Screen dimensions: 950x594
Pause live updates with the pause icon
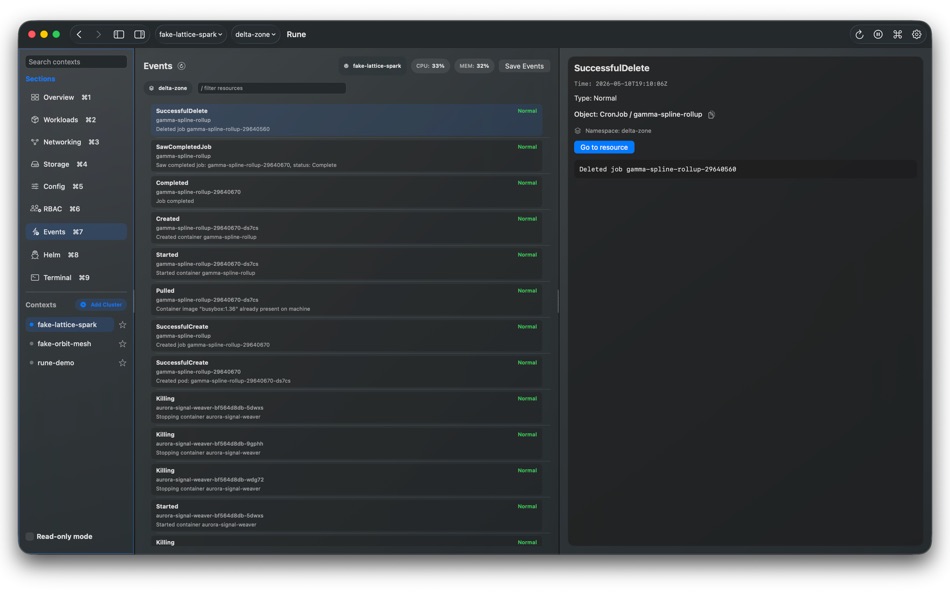tap(878, 35)
